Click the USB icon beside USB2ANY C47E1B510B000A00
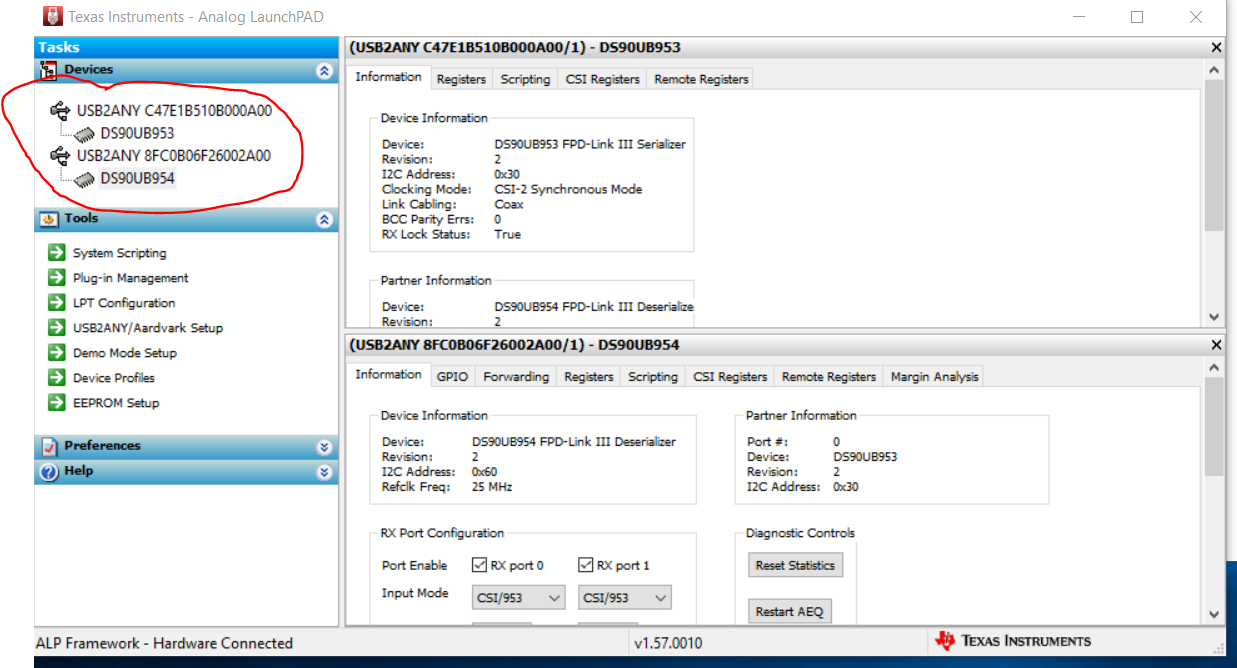 click(x=60, y=111)
